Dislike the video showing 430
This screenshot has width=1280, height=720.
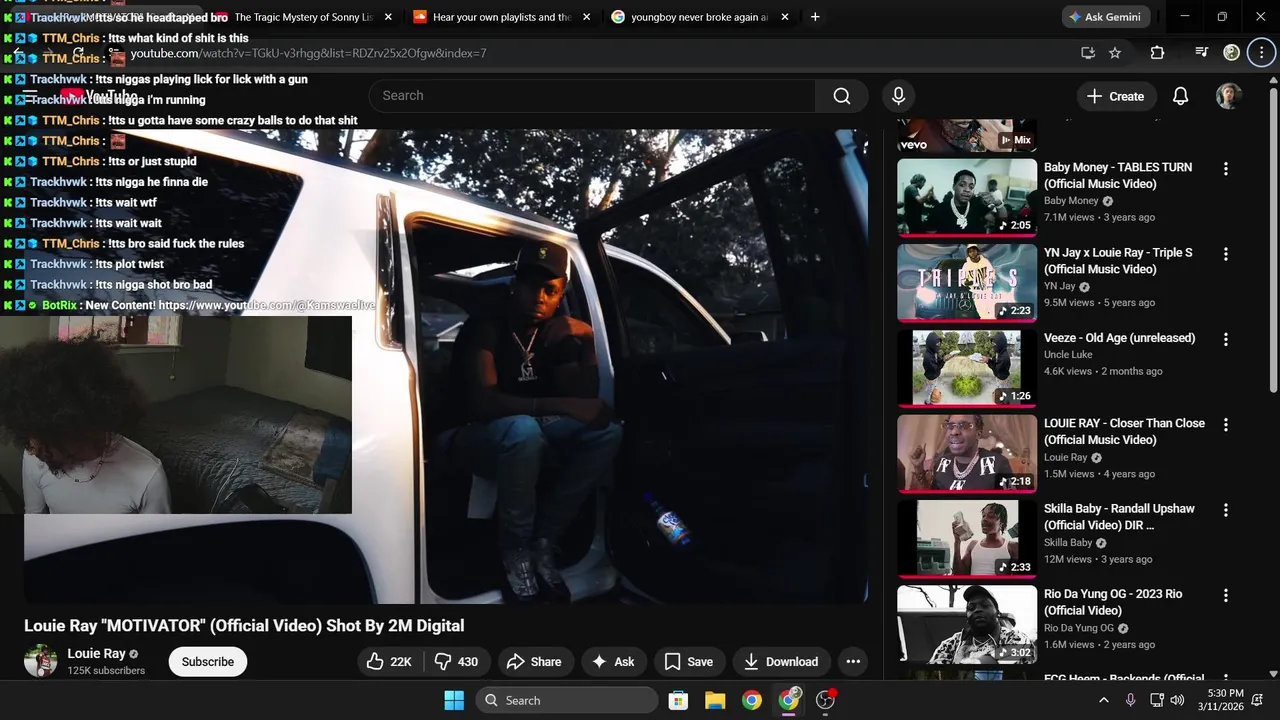pyautogui.click(x=456, y=662)
